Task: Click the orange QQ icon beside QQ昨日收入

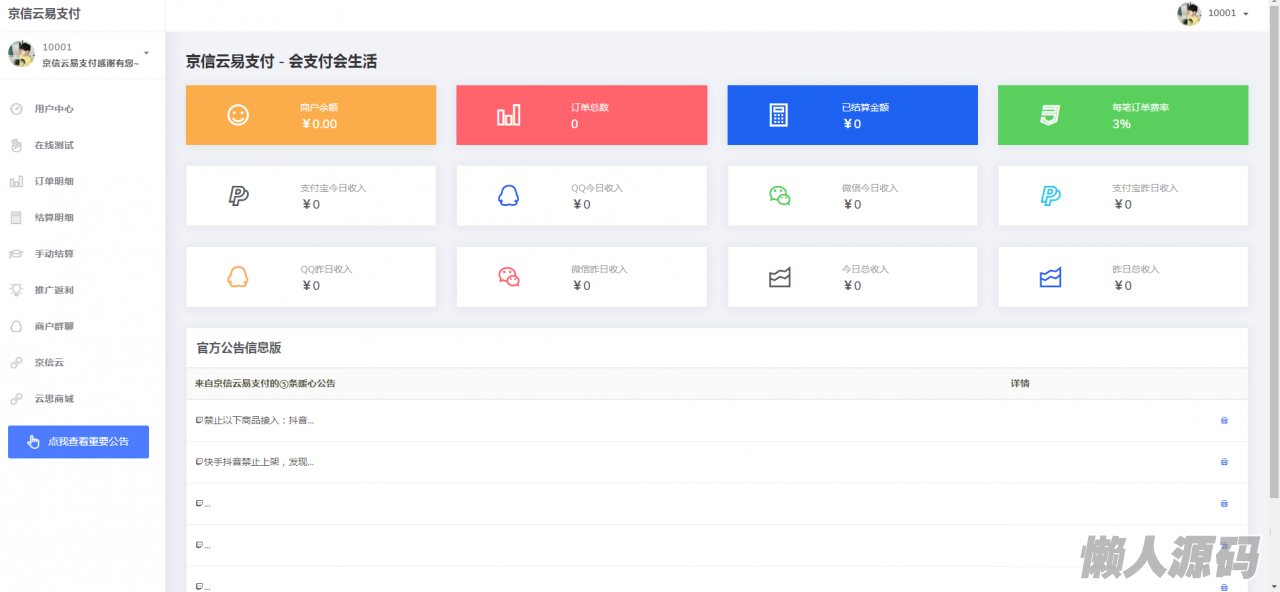Action: click(238, 277)
